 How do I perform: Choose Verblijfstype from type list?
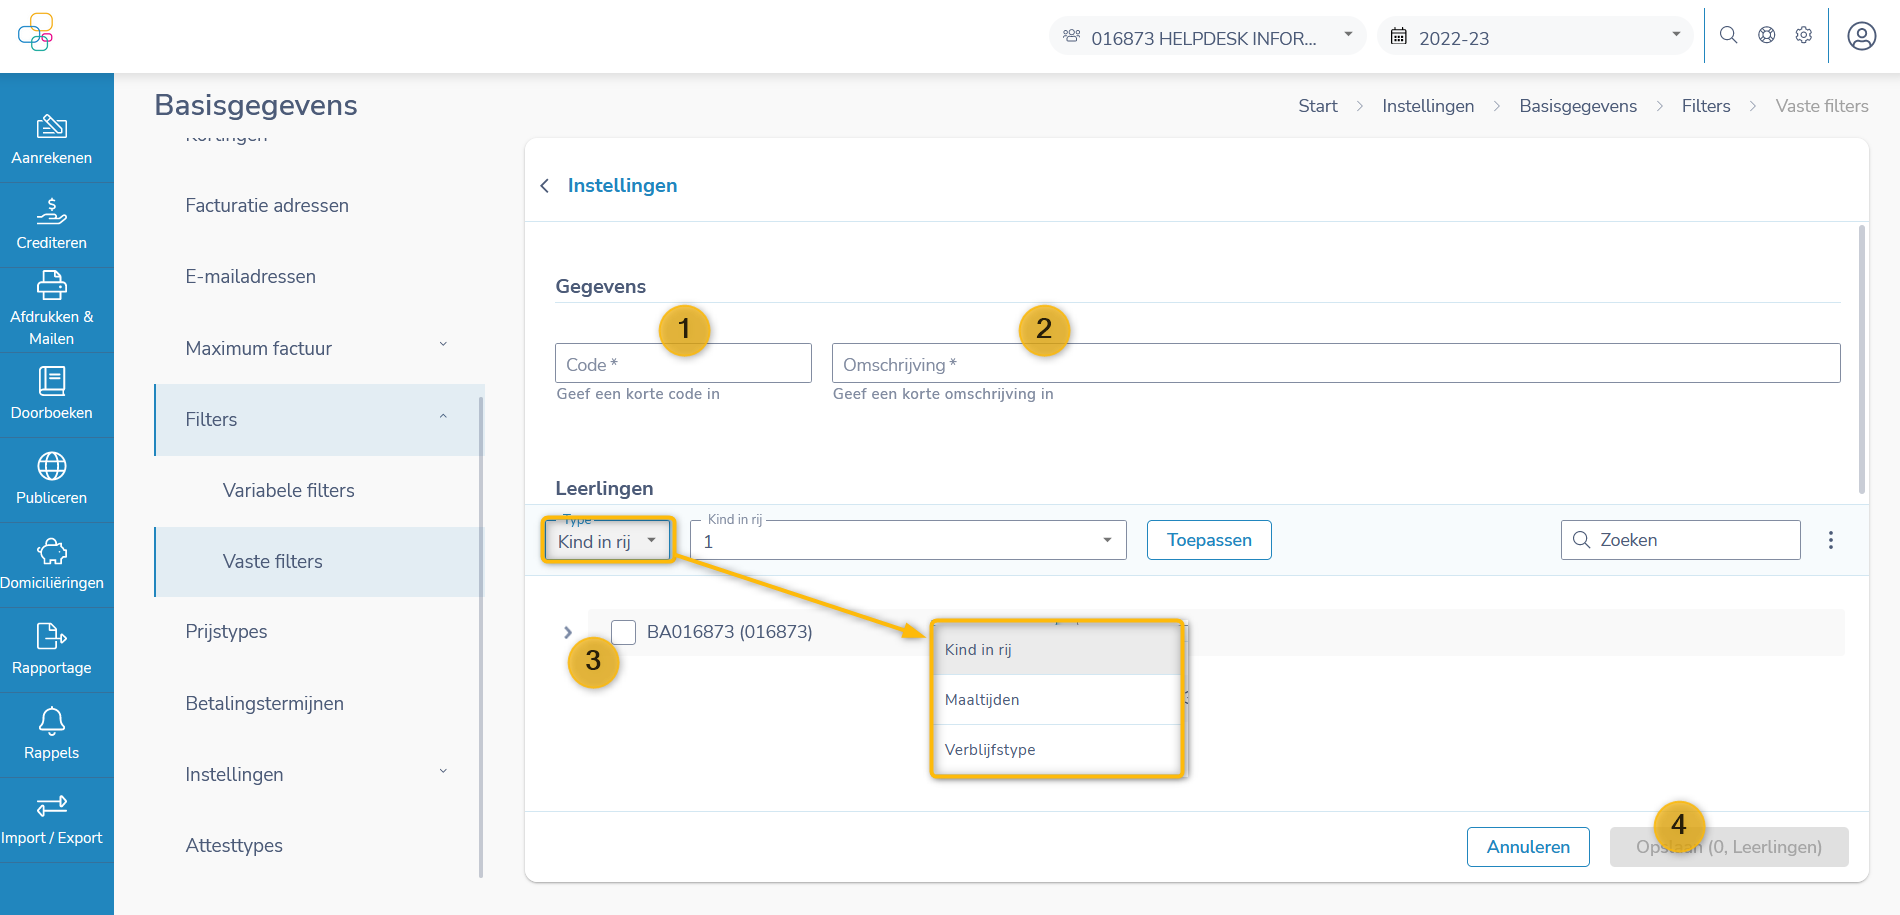[x=1057, y=750]
